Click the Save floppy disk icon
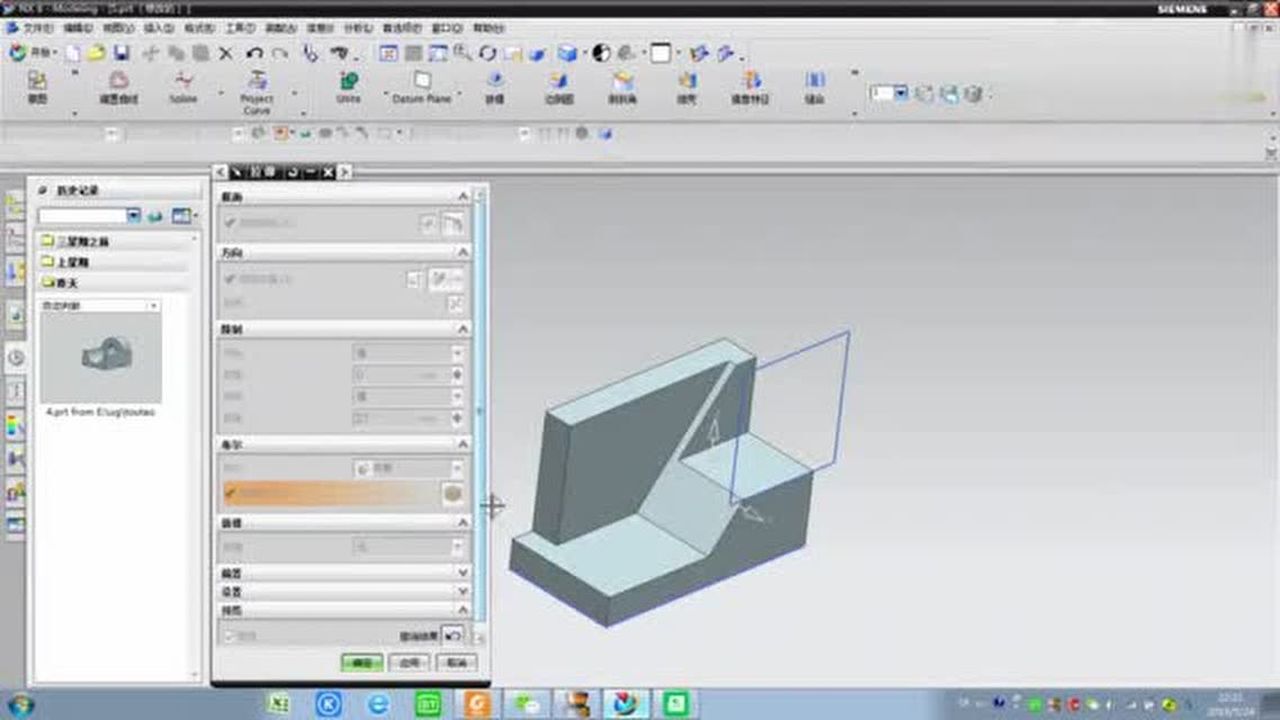Screen dimensions: 1280x720 [x=121, y=53]
